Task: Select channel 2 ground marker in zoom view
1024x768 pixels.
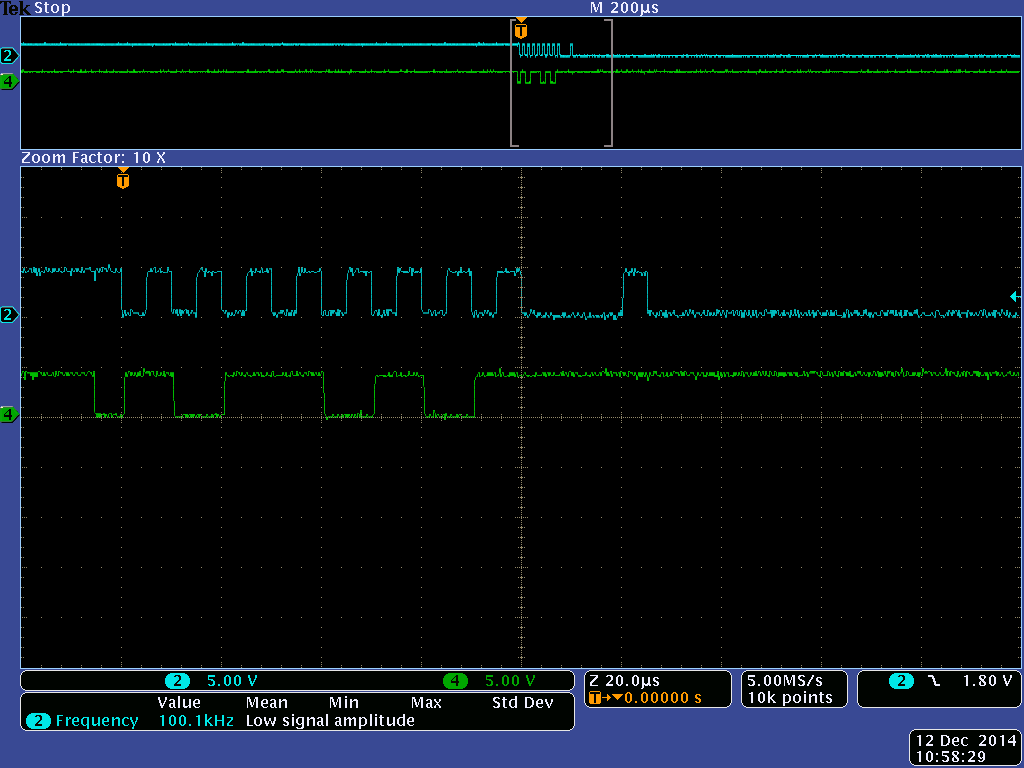Action: [x=9, y=316]
